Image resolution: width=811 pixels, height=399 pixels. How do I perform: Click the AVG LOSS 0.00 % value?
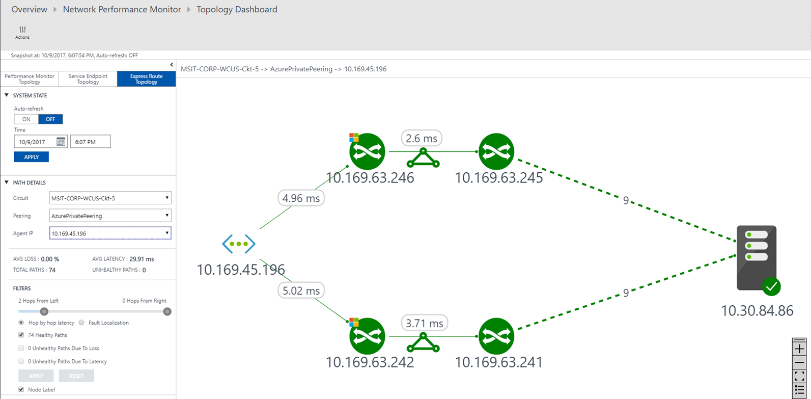[50, 259]
